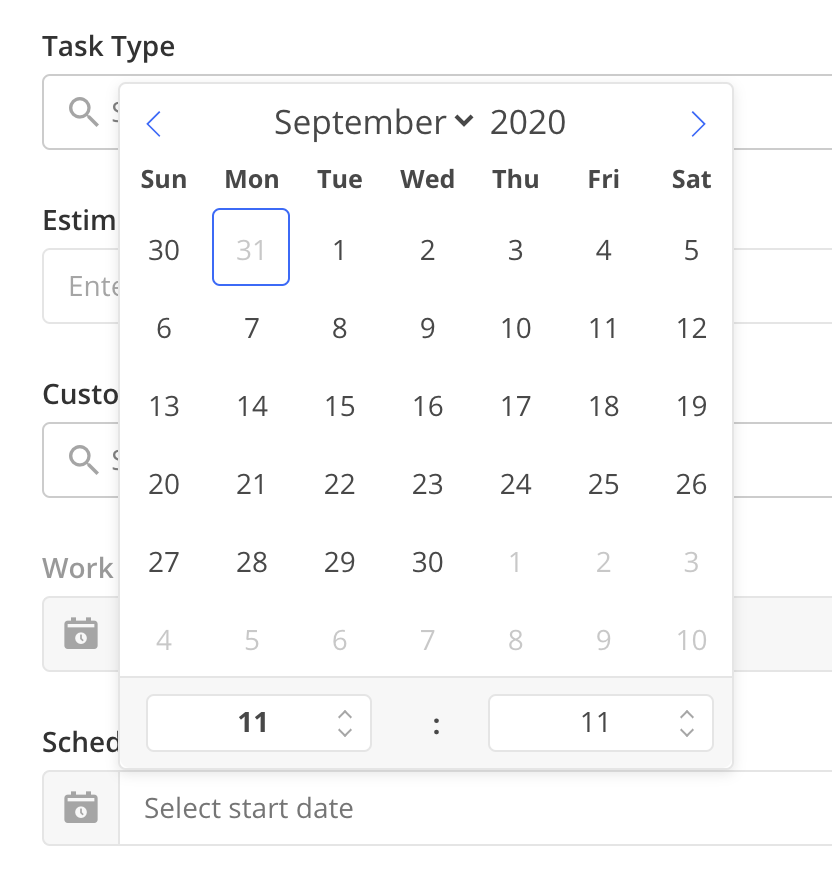Viewport: 832px width, 882px height.
Task: Select October 10 in the last row
Action: pyautogui.click(x=691, y=640)
